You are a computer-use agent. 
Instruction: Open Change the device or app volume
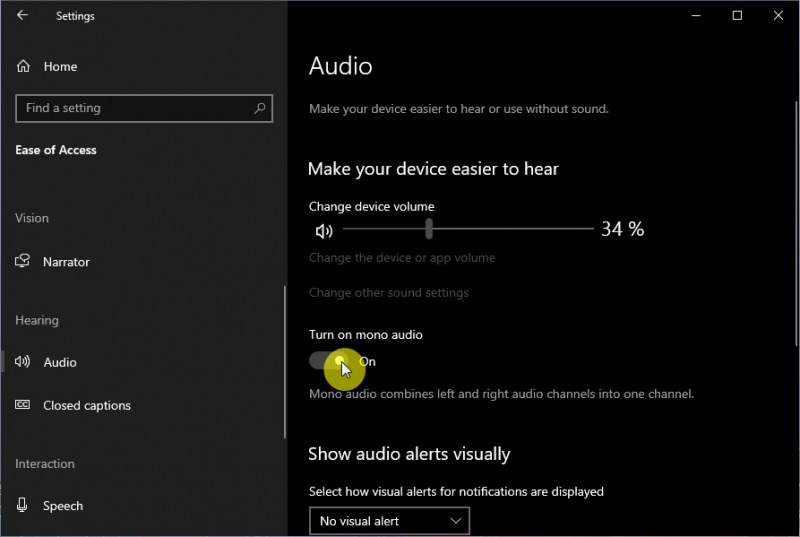click(x=402, y=258)
